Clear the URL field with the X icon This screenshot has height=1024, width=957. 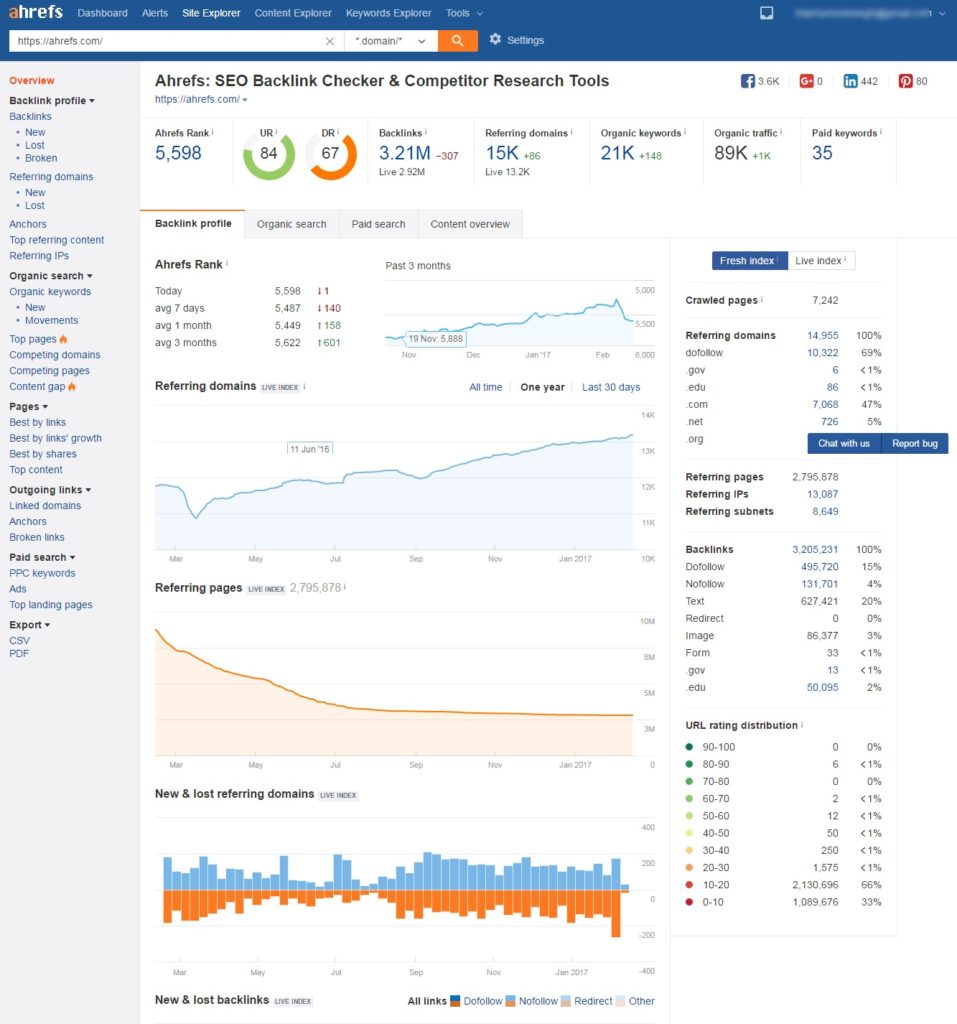[x=329, y=41]
